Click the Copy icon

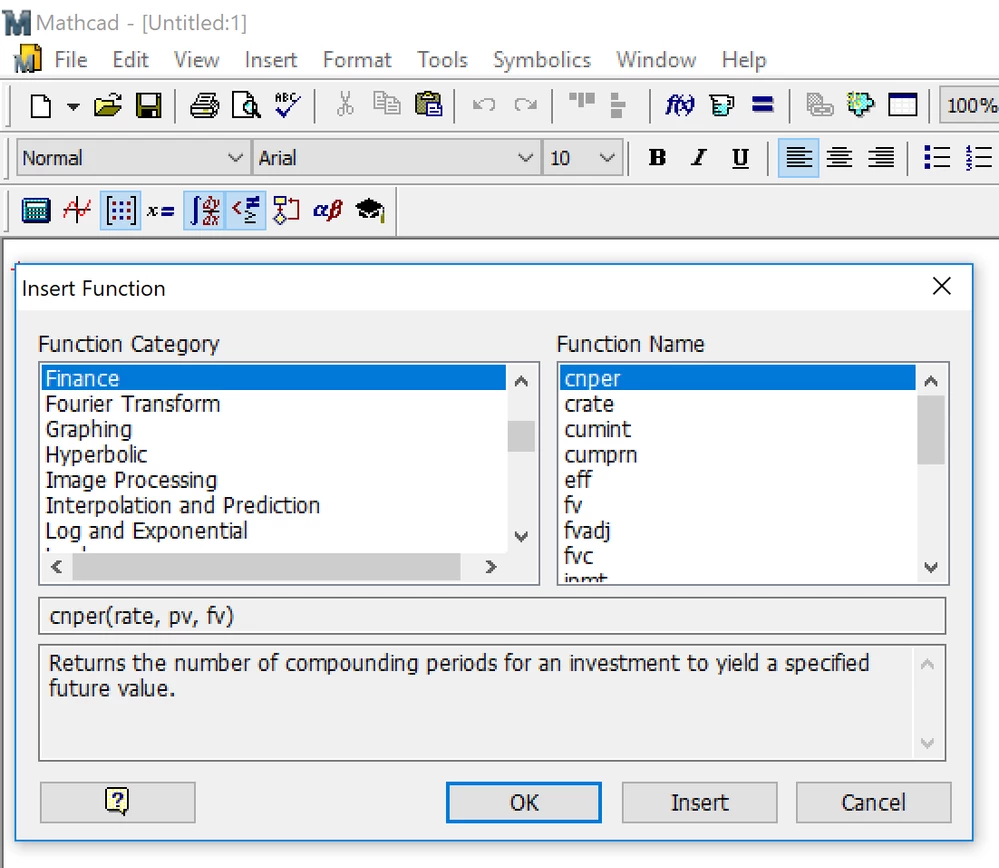tap(387, 103)
